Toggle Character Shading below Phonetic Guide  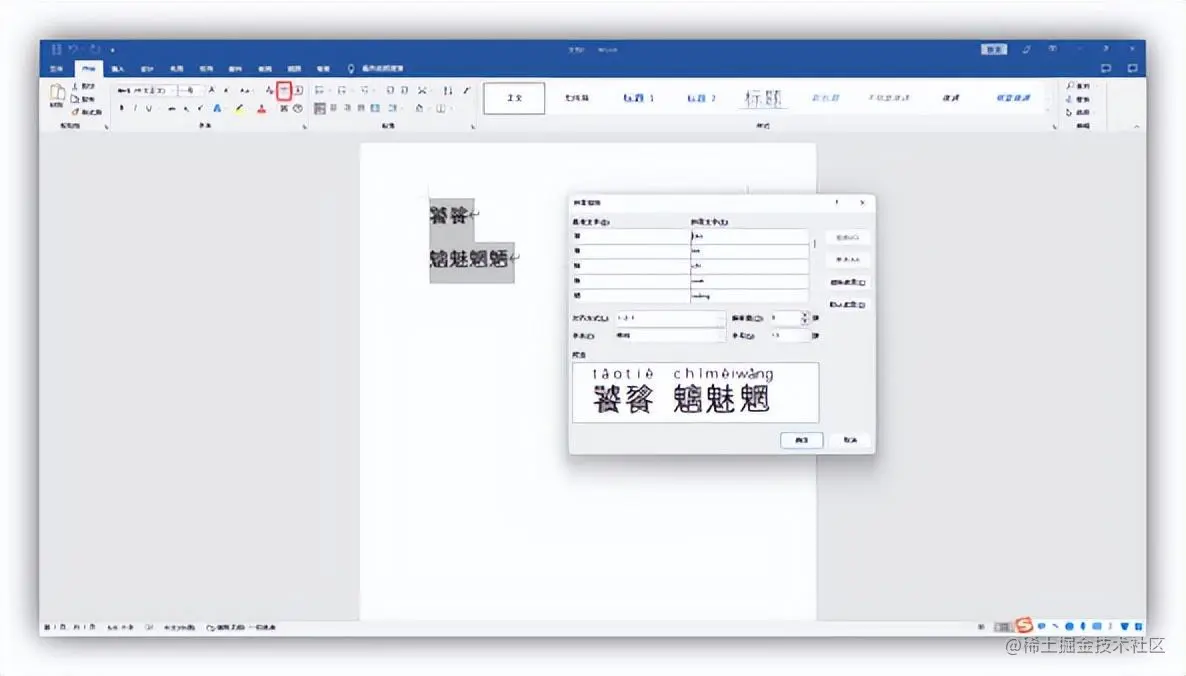284,108
